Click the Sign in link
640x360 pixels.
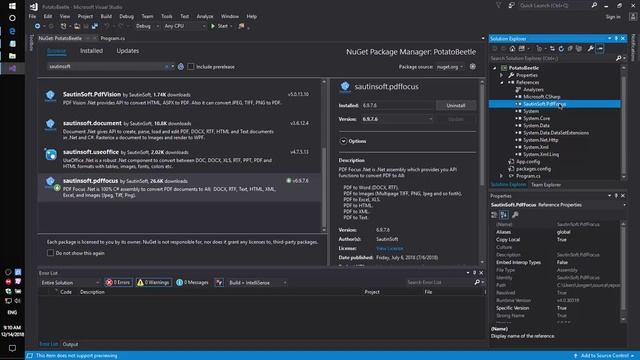click(x=613, y=17)
